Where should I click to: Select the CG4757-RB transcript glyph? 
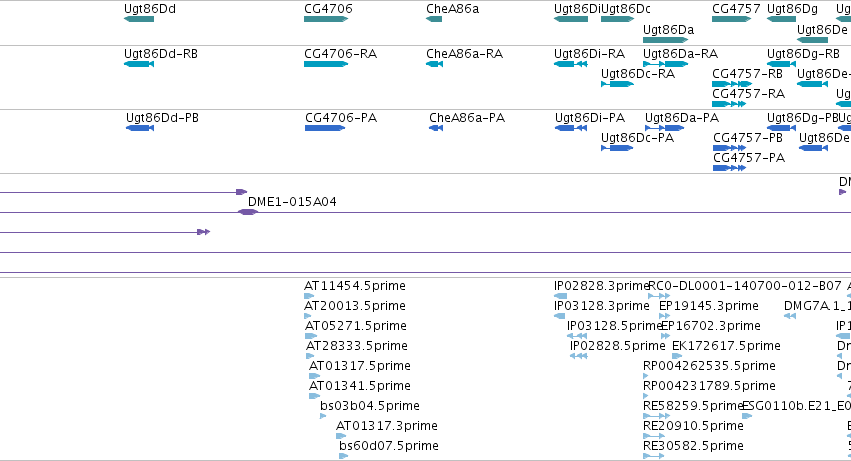coord(732,84)
